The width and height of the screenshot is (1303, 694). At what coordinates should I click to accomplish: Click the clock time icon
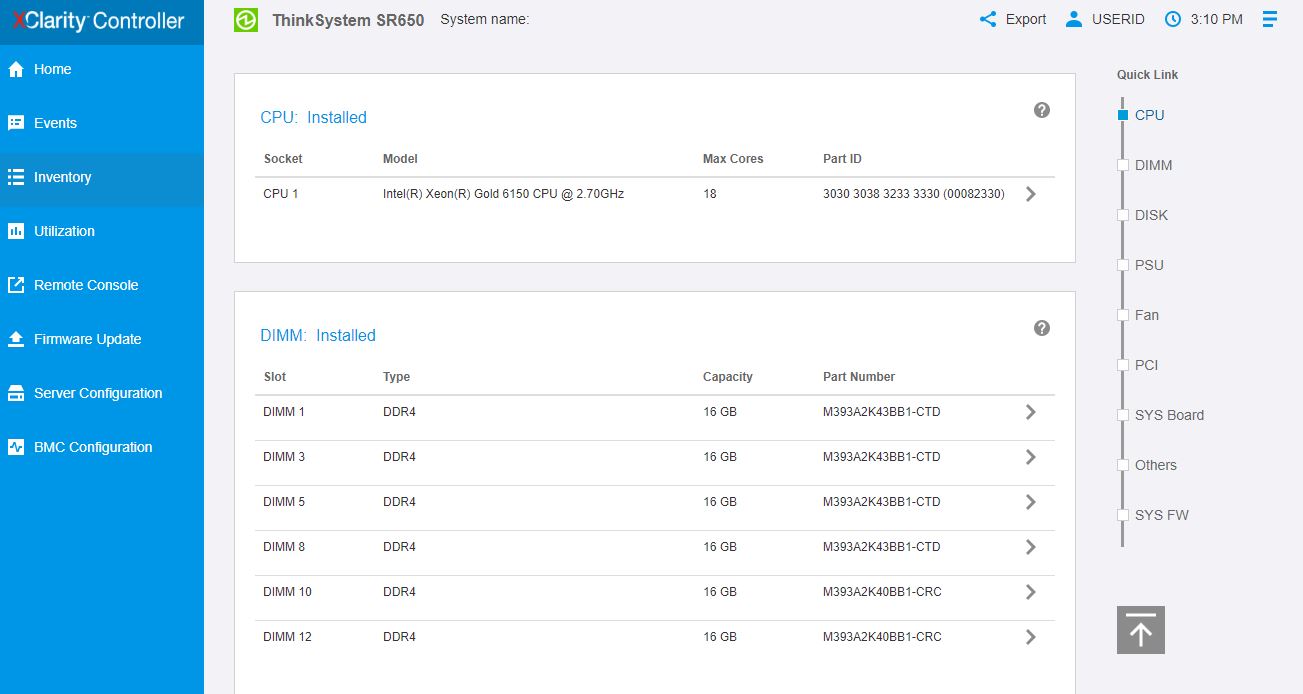[1173, 19]
